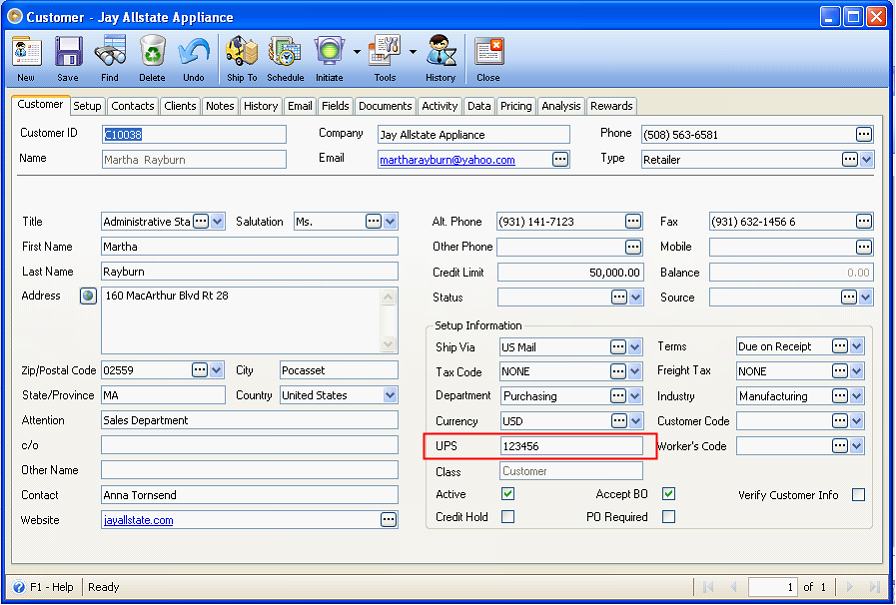Click the ellipsis button in the Phone field
896x605 pixels.
point(864,135)
